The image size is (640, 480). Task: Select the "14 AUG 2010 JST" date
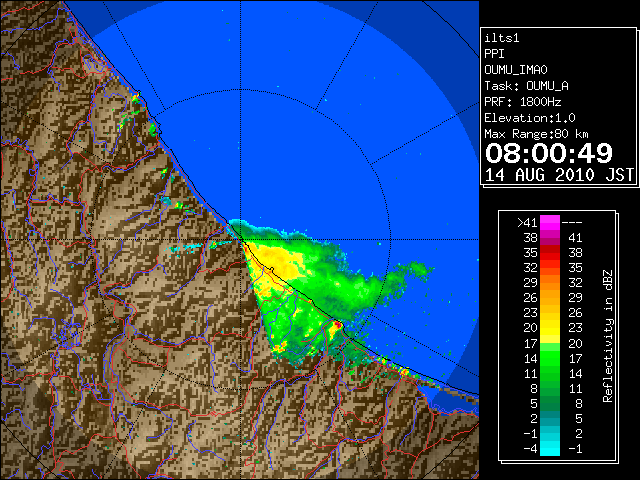[559, 175]
